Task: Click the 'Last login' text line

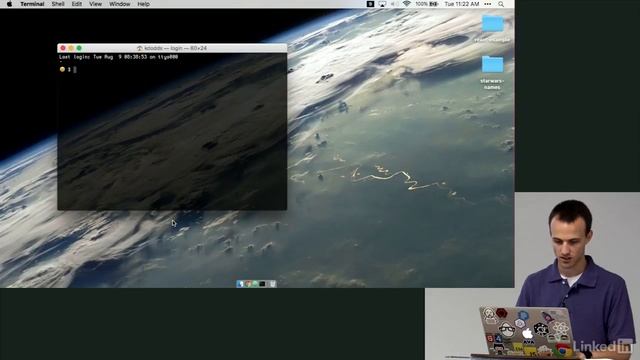Action: click(118, 57)
